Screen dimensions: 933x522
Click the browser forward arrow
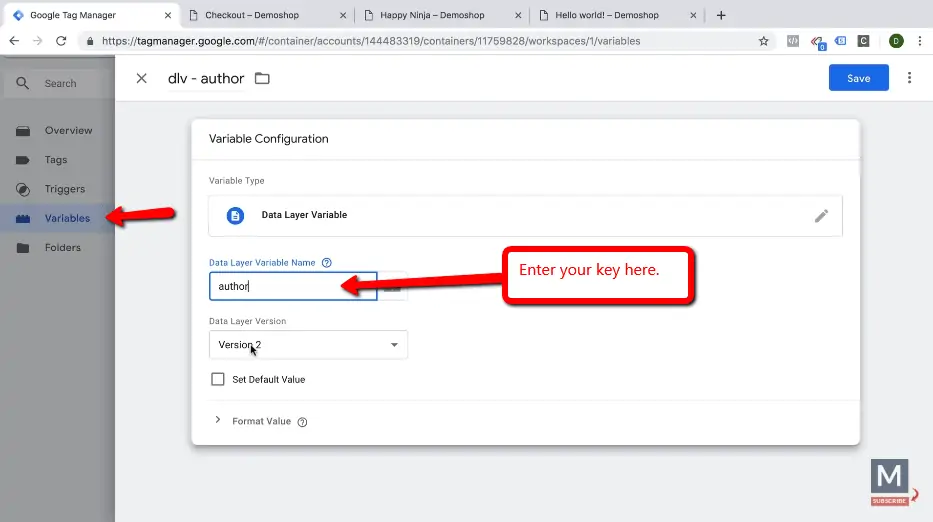(37, 41)
